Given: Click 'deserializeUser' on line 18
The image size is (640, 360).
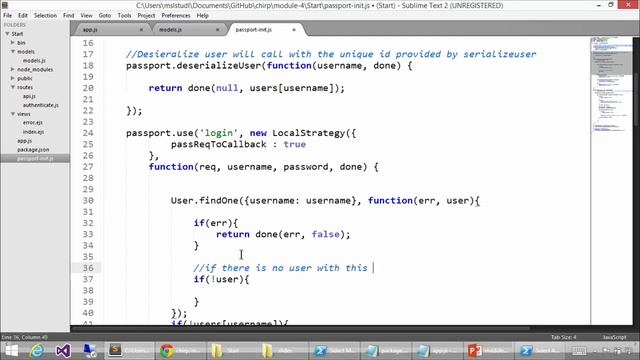Looking at the screenshot, I should click(220, 66).
